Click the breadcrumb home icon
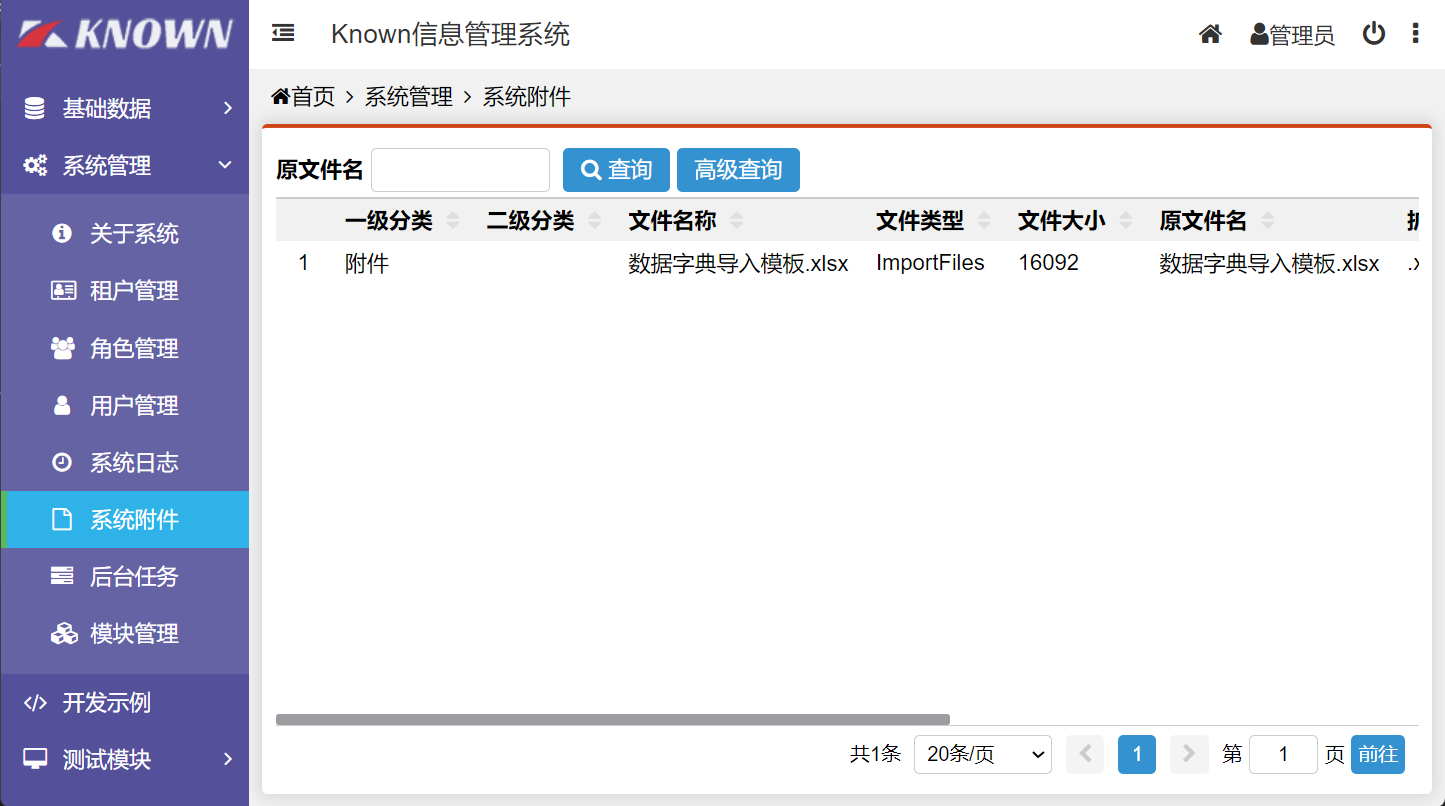1445x806 pixels. tap(281, 96)
